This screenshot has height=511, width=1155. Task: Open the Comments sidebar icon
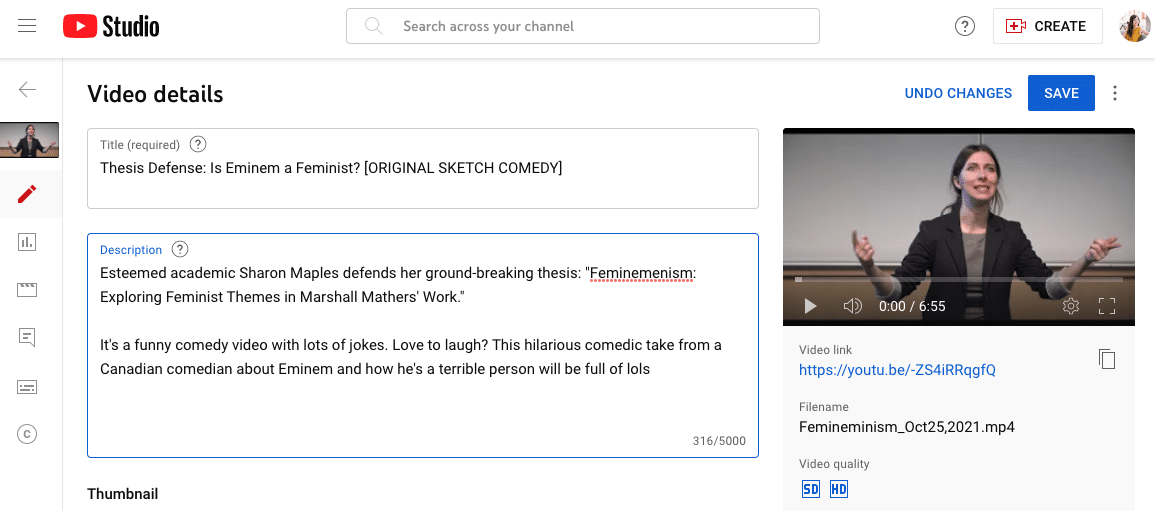coord(27,338)
